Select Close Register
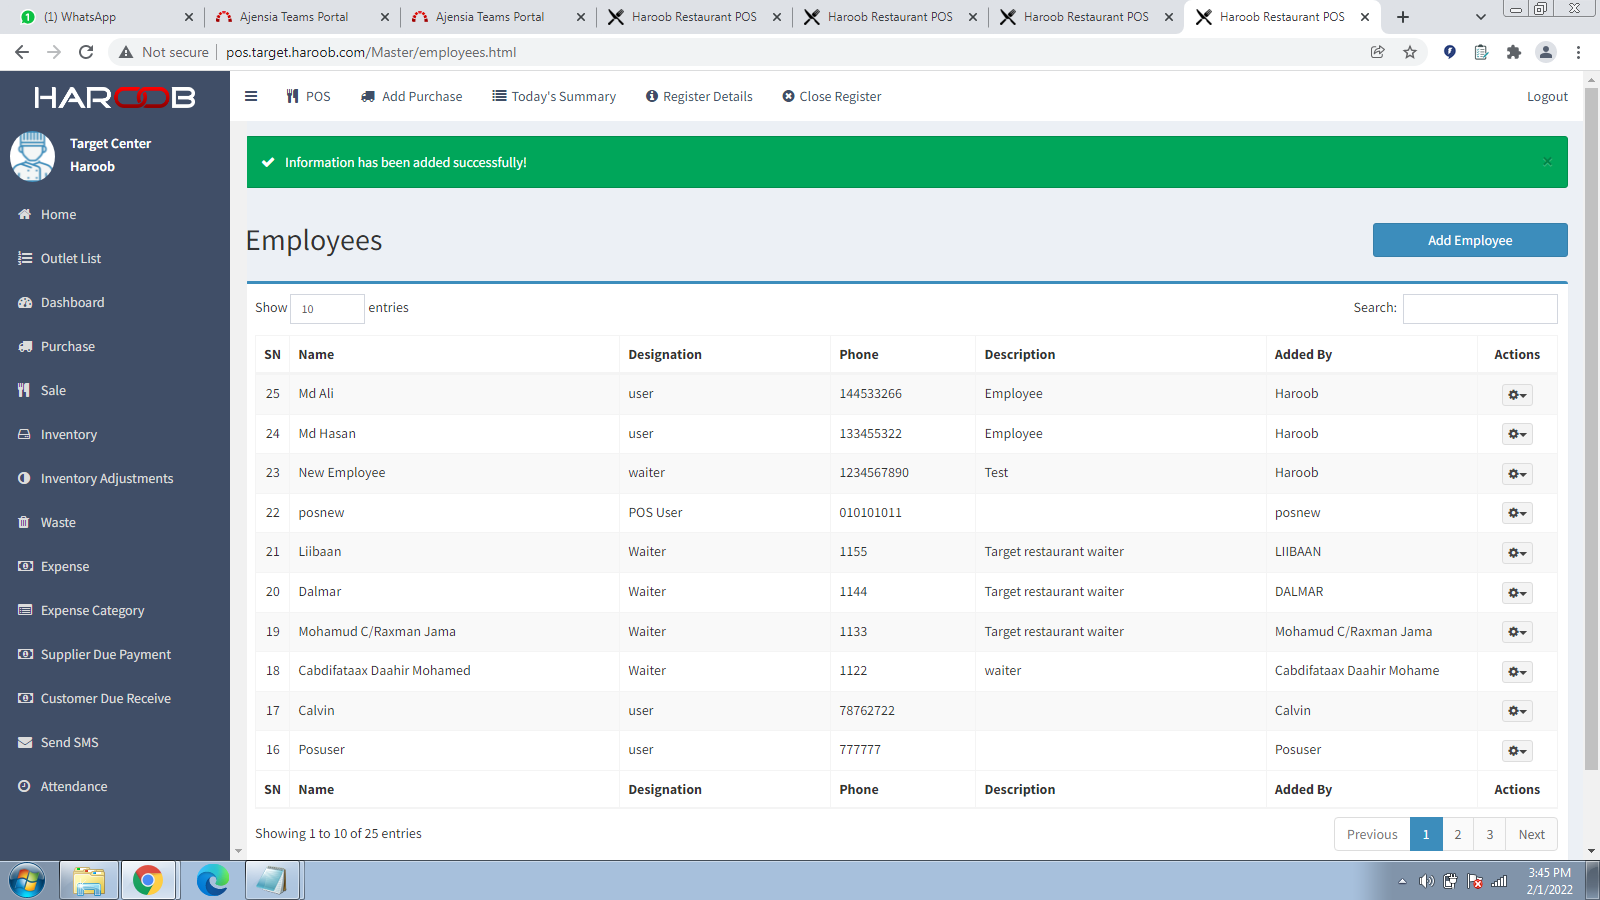The height and width of the screenshot is (900, 1600). pyautogui.click(x=832, y=97)
